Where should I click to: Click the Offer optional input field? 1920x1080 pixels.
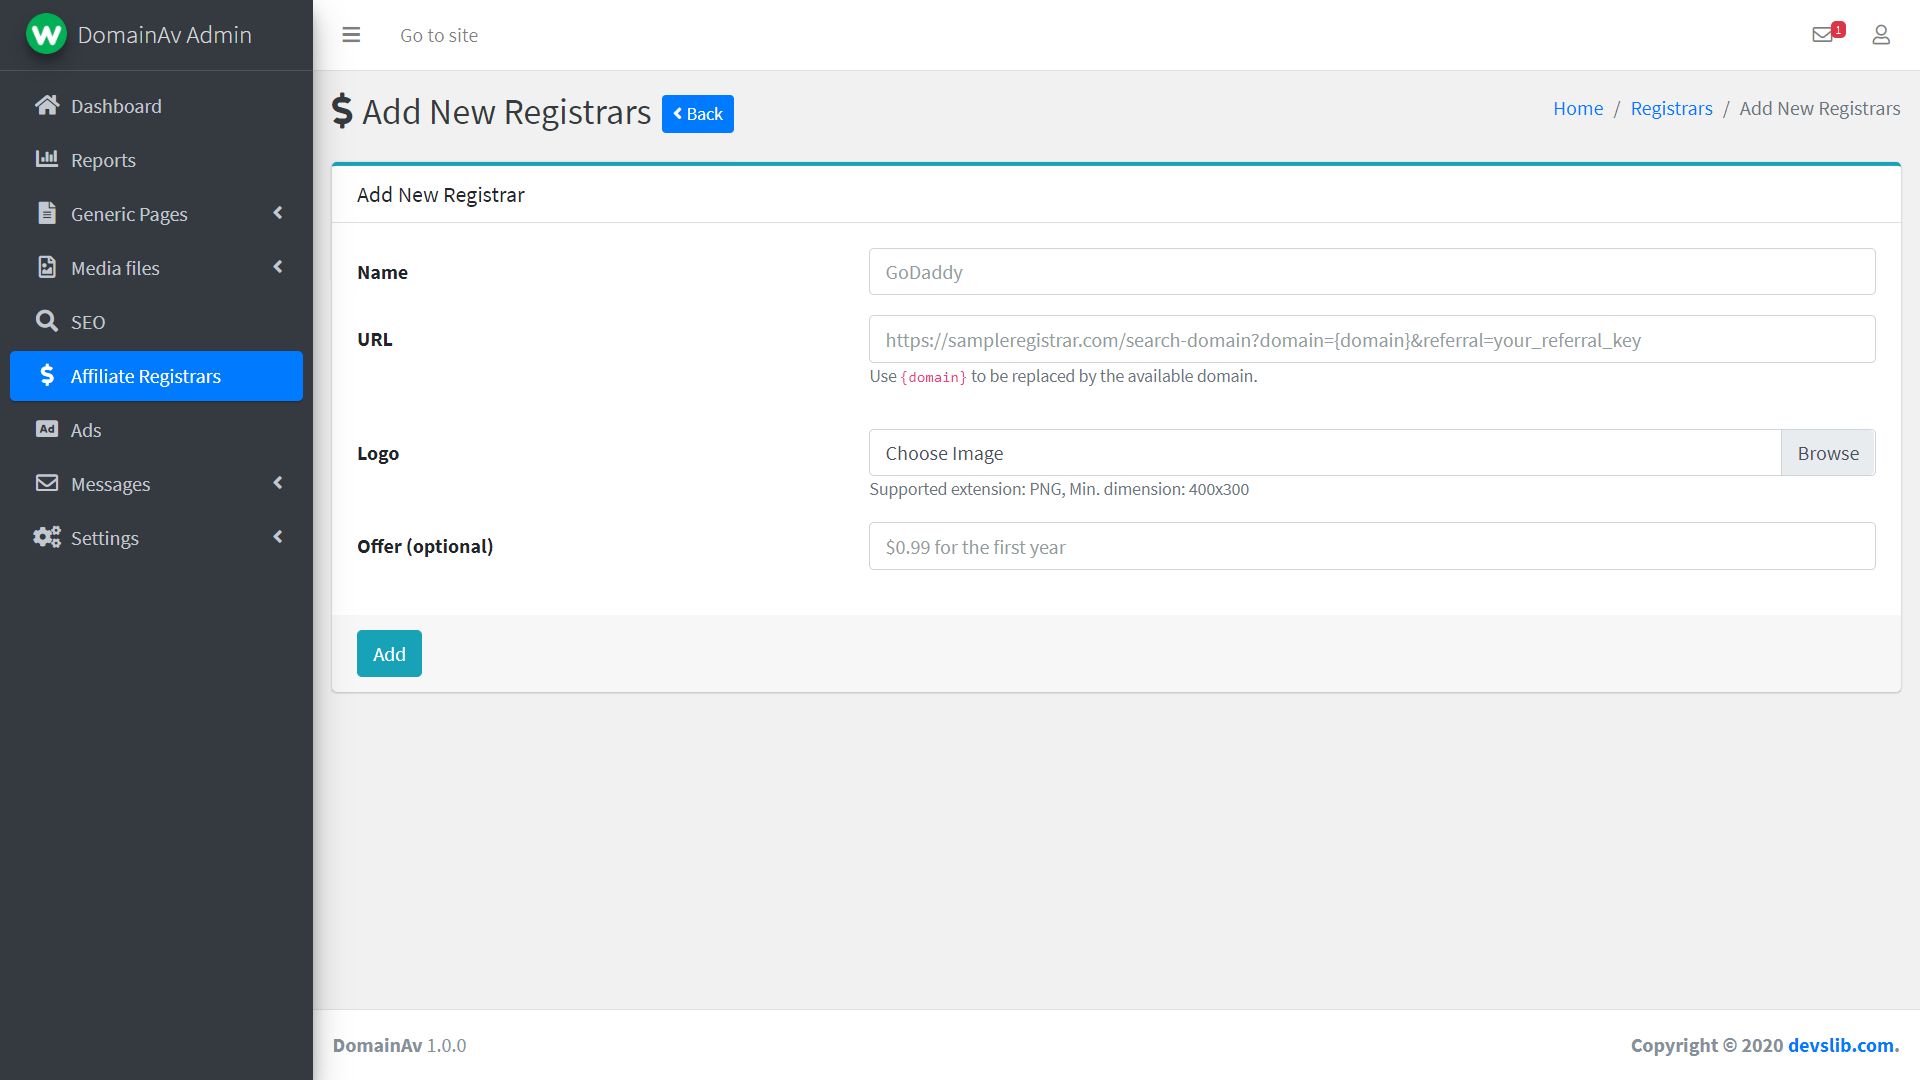(1373, 545)
